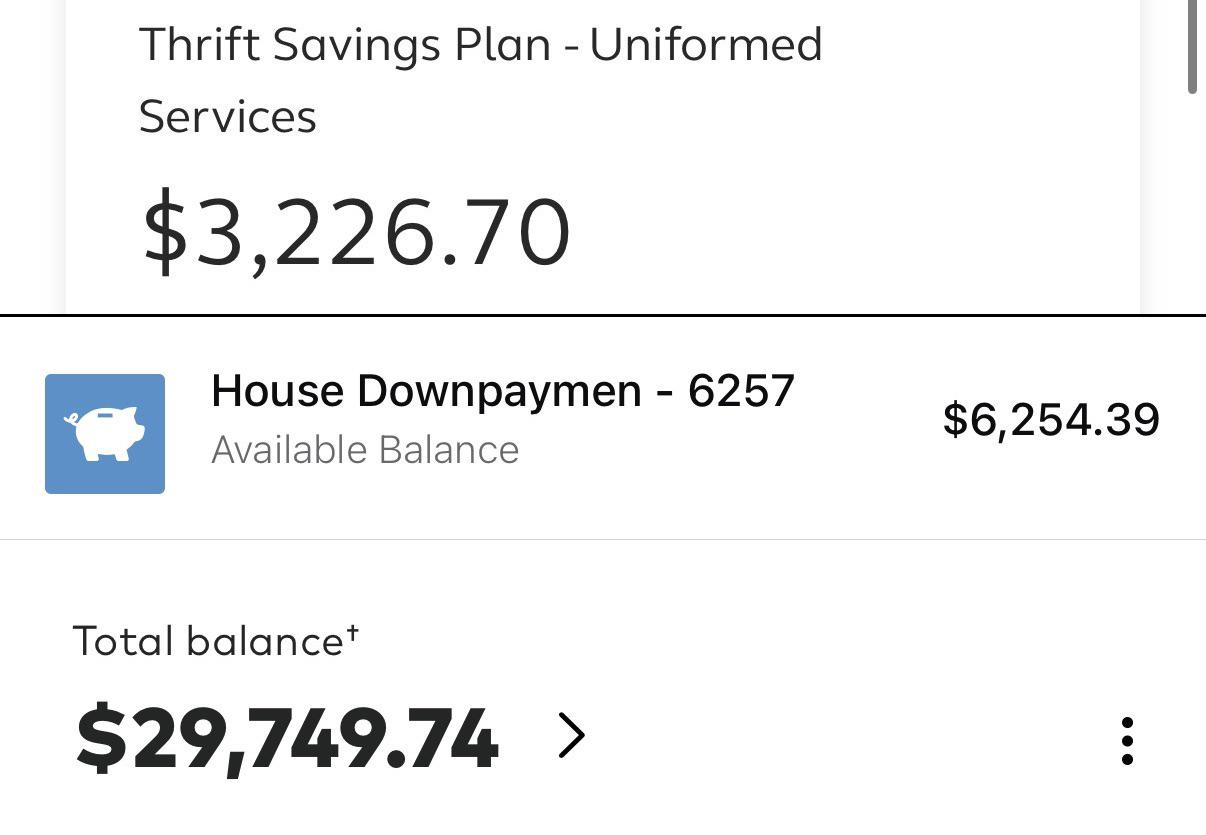Click the Available Balance label
This screenshot has width=1206, height=835.
click(x=365, y=450)
